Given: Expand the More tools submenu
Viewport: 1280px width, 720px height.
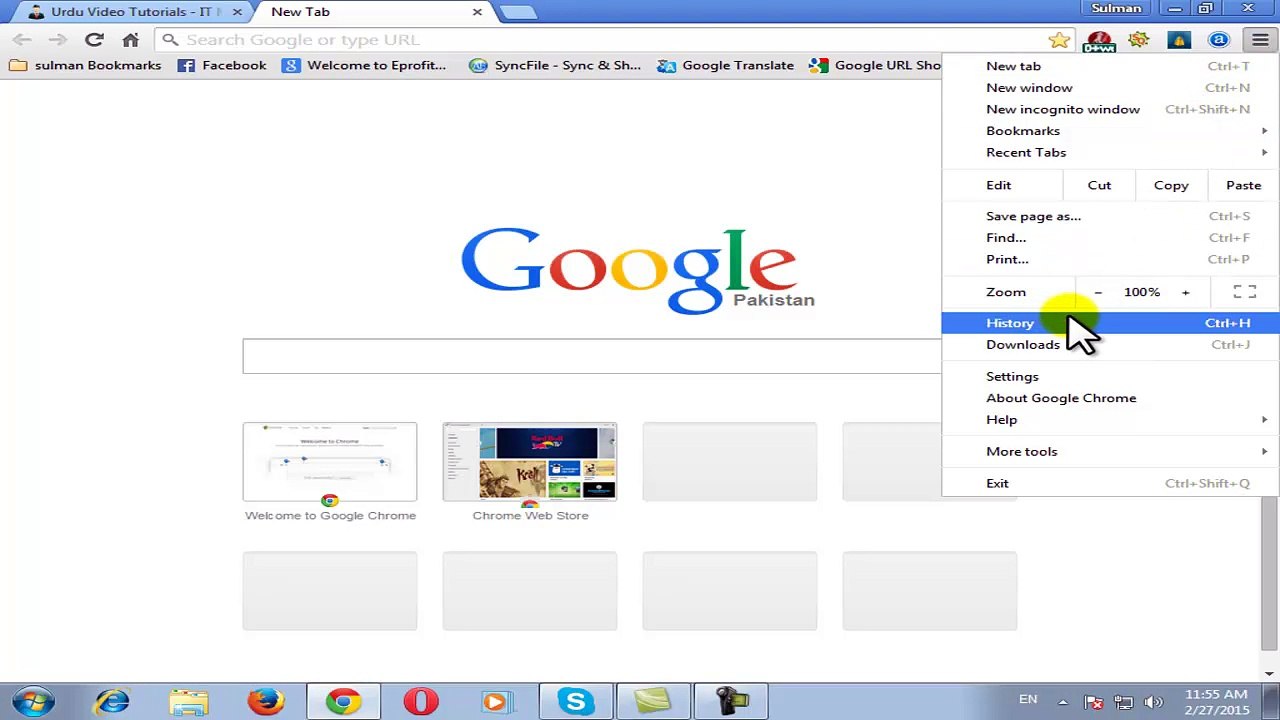Looking at the screenshot, I should 1110,452.
